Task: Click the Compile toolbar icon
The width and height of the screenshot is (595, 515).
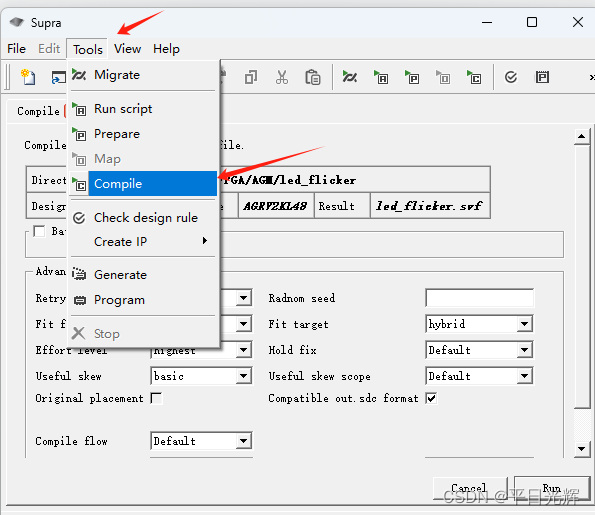Action: pos(474,77)
